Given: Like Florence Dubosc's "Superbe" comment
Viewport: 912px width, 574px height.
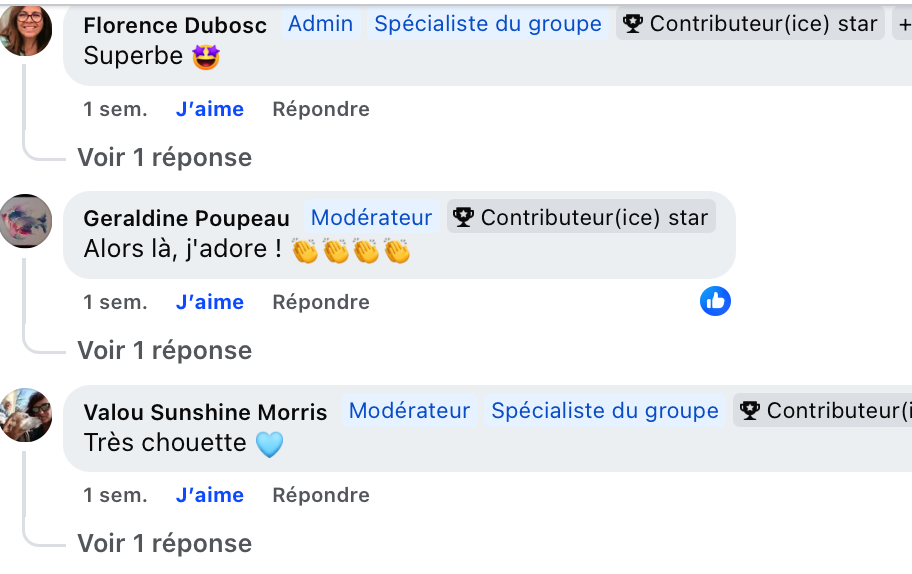Looking at the screenshot, I should pyautogui.click(x=210, y=109).
